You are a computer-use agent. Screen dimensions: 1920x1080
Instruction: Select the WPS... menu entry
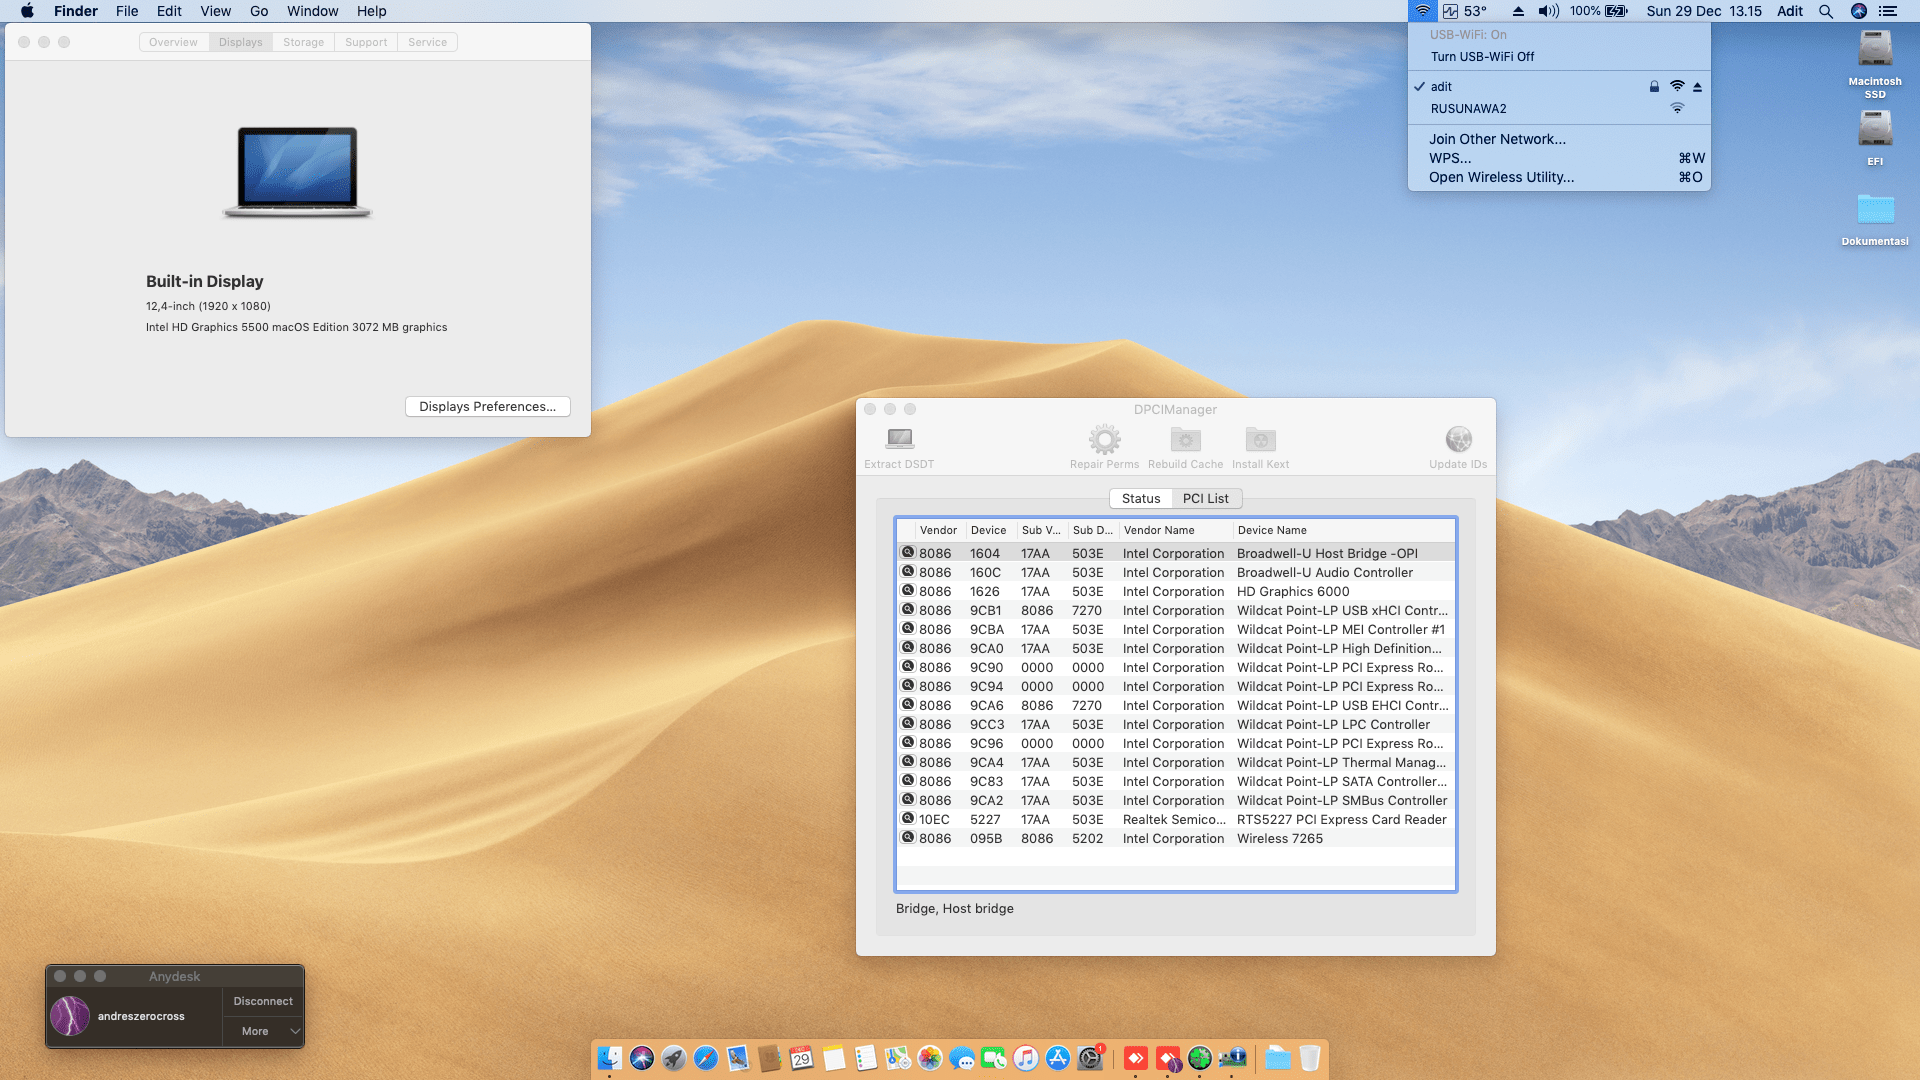pos(1559,158)
